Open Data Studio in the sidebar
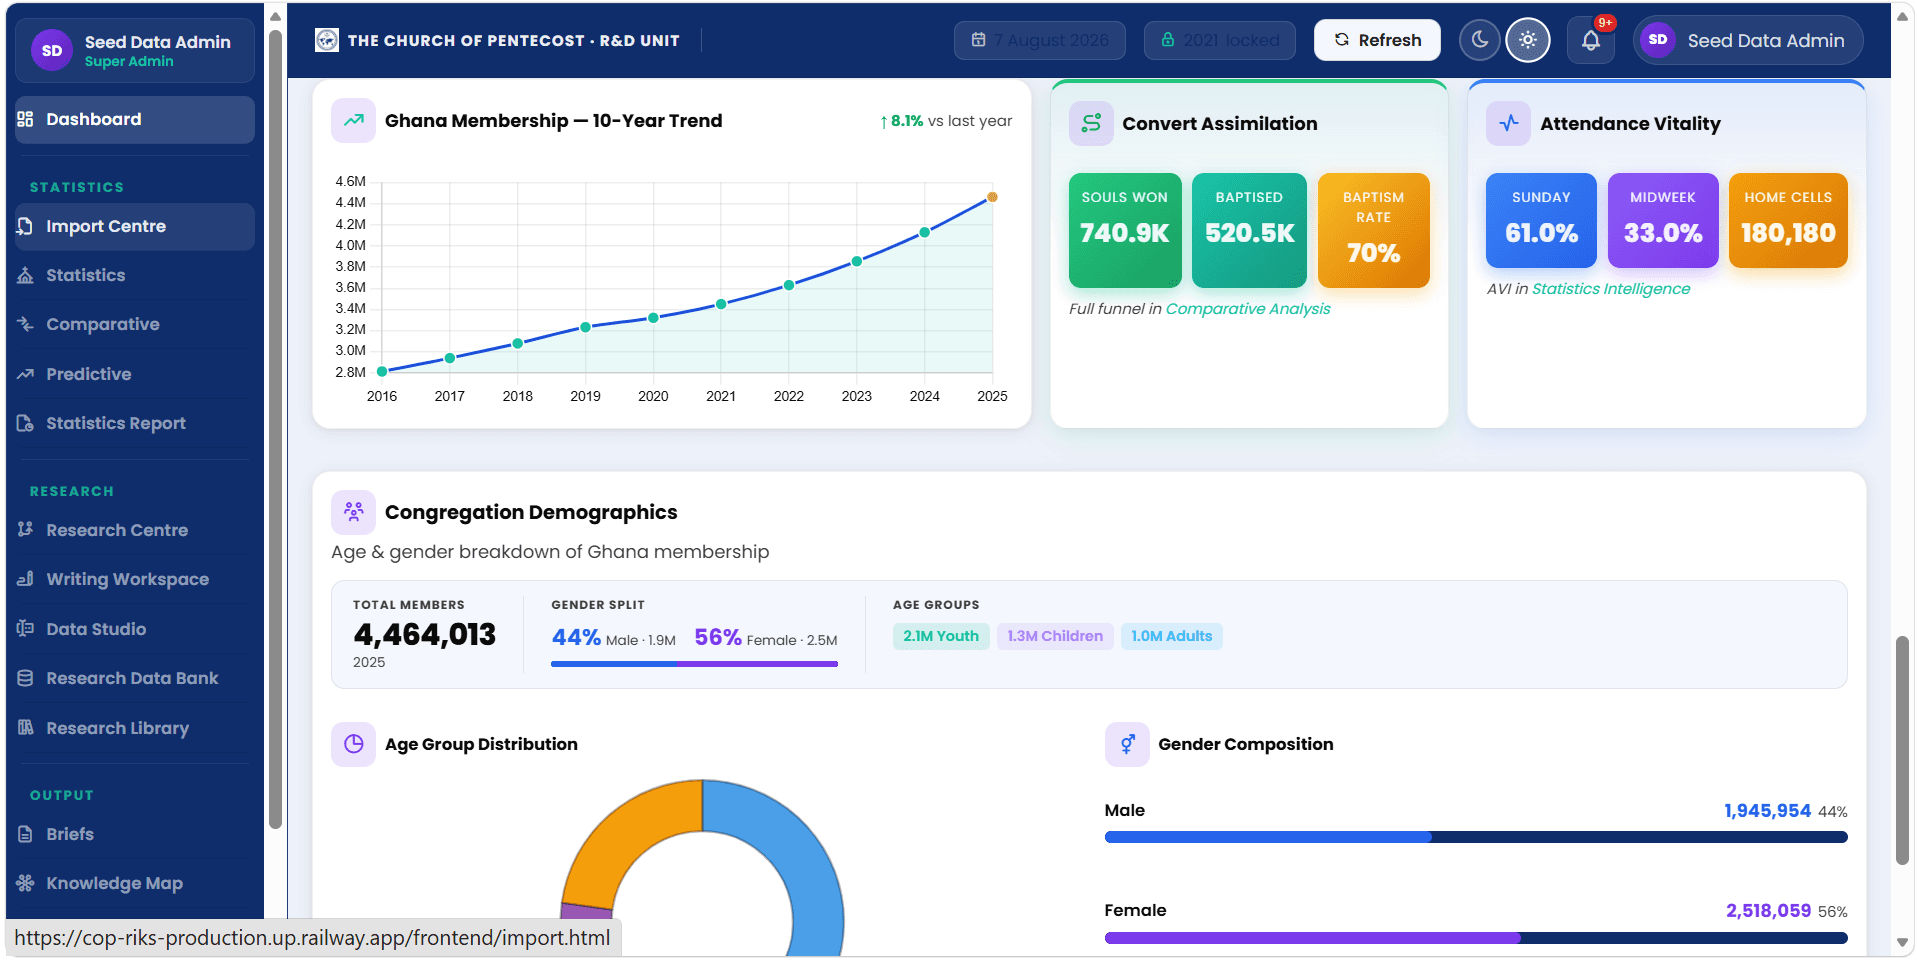The height and width of the screenshot is (961, 1917). (135, 630)
